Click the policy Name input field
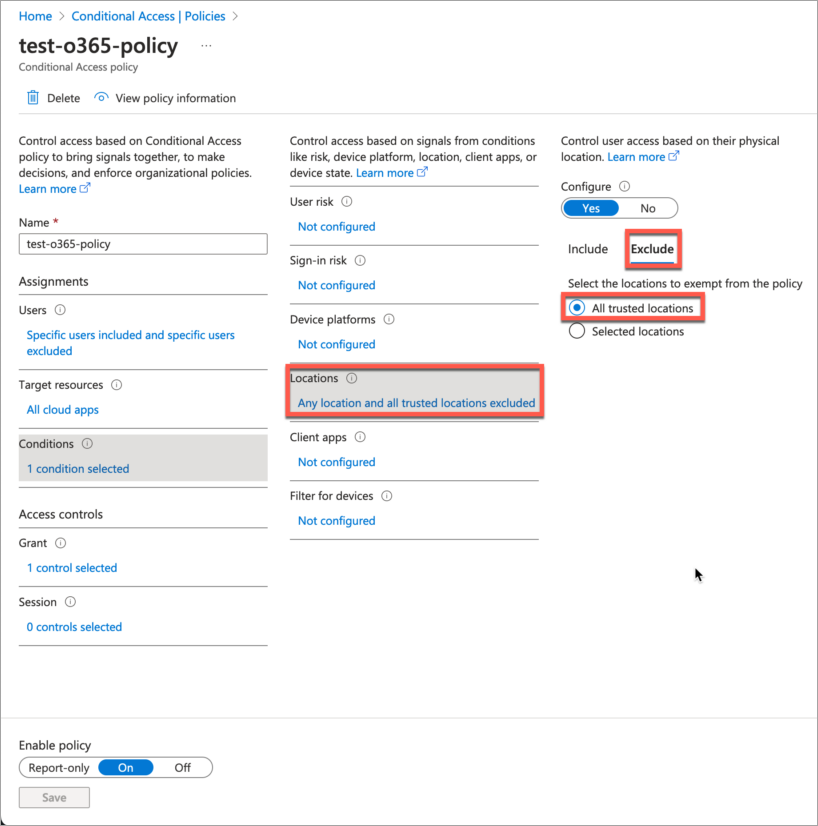The image size is (818, 826). click(143, 244)
